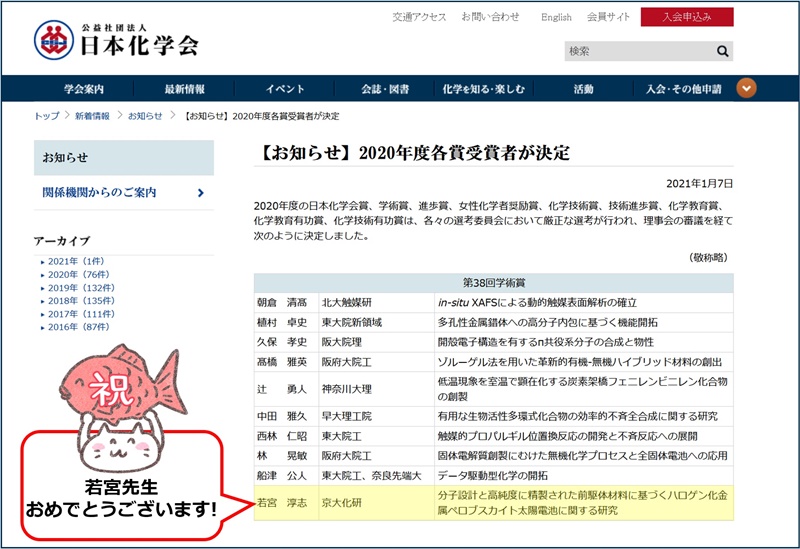Select the name cell 辻 勇人

(x=287, y=389)
